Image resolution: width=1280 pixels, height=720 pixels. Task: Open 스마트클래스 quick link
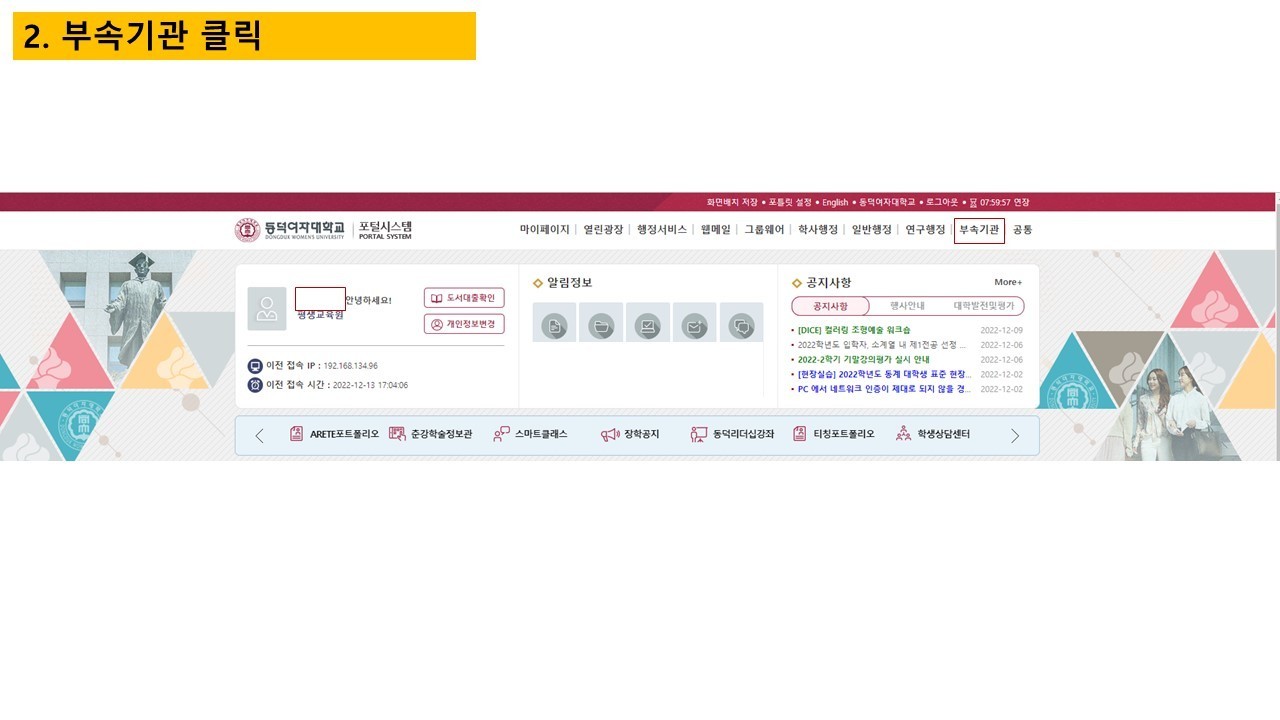531,435
